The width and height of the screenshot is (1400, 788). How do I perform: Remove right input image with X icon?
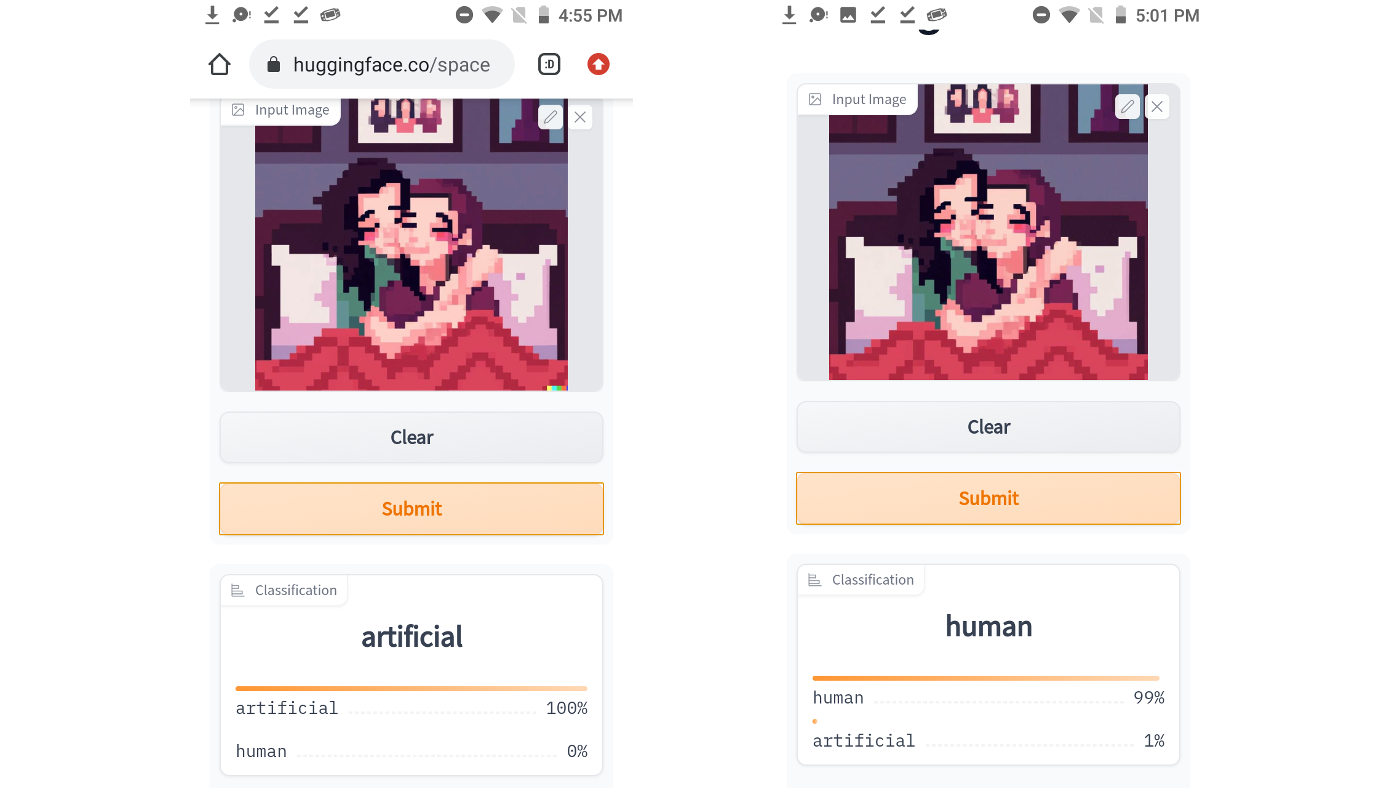1157,106
